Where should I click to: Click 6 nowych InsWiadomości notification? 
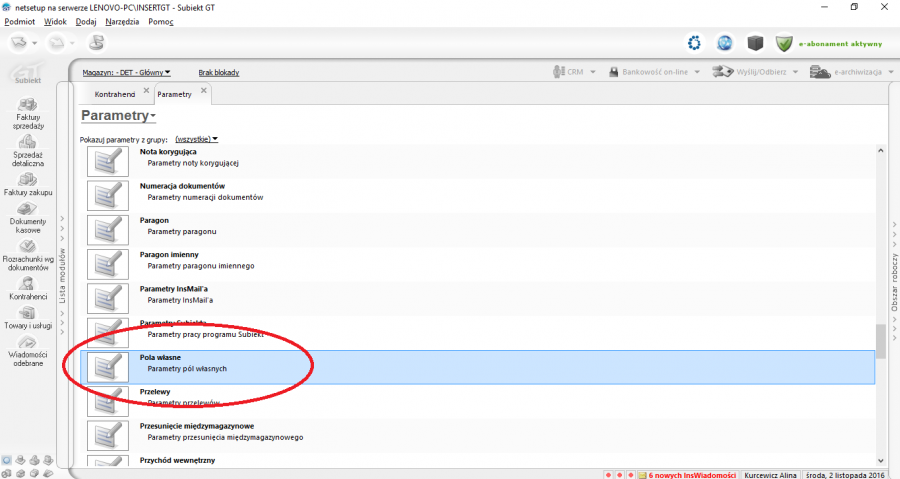click(x=692, y=475)
